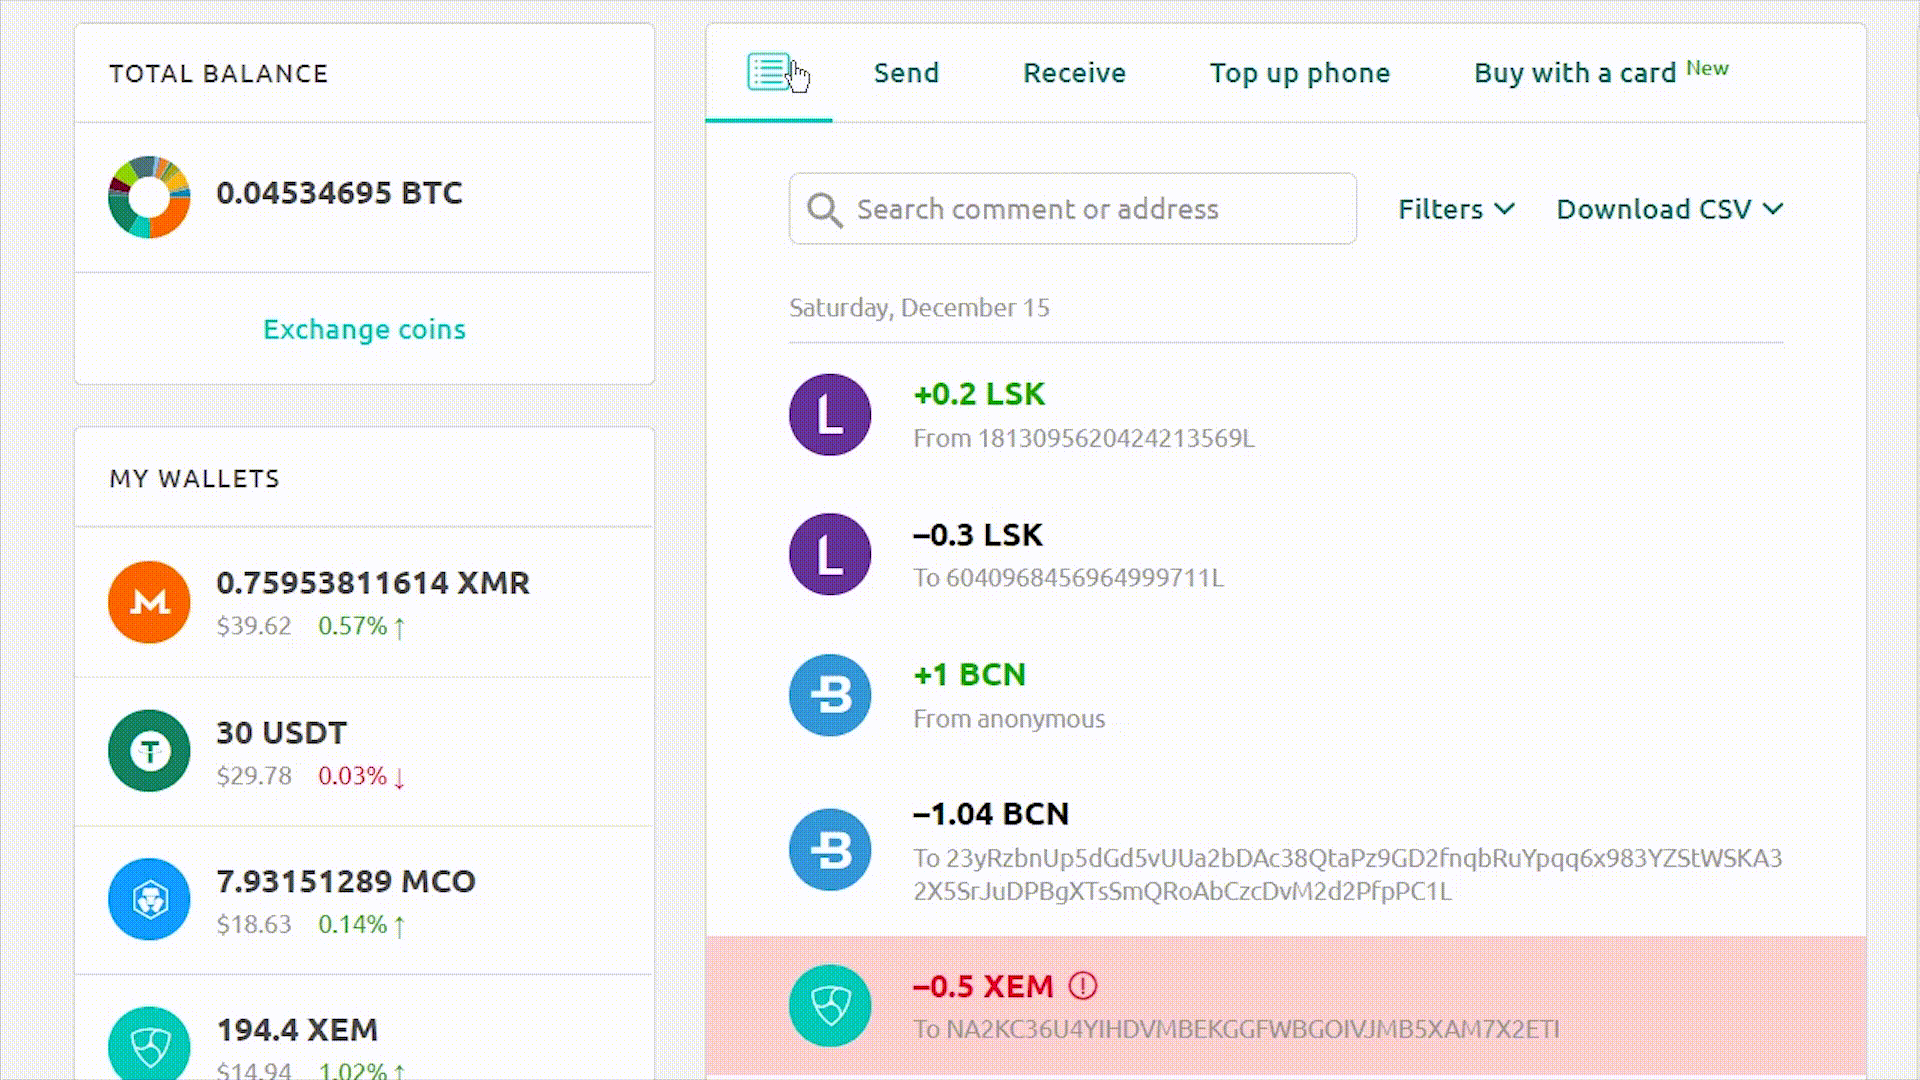Expand the Filters dropdown menu
1920x1080 pixels.
(1453, 208)
